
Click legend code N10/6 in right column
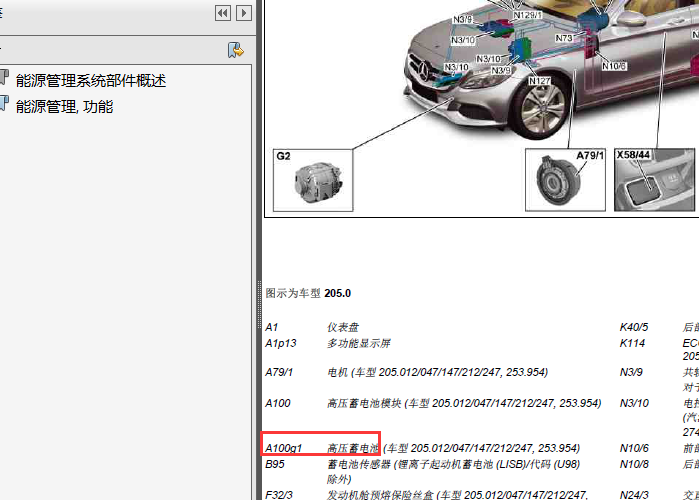click(x=634, y=448)
